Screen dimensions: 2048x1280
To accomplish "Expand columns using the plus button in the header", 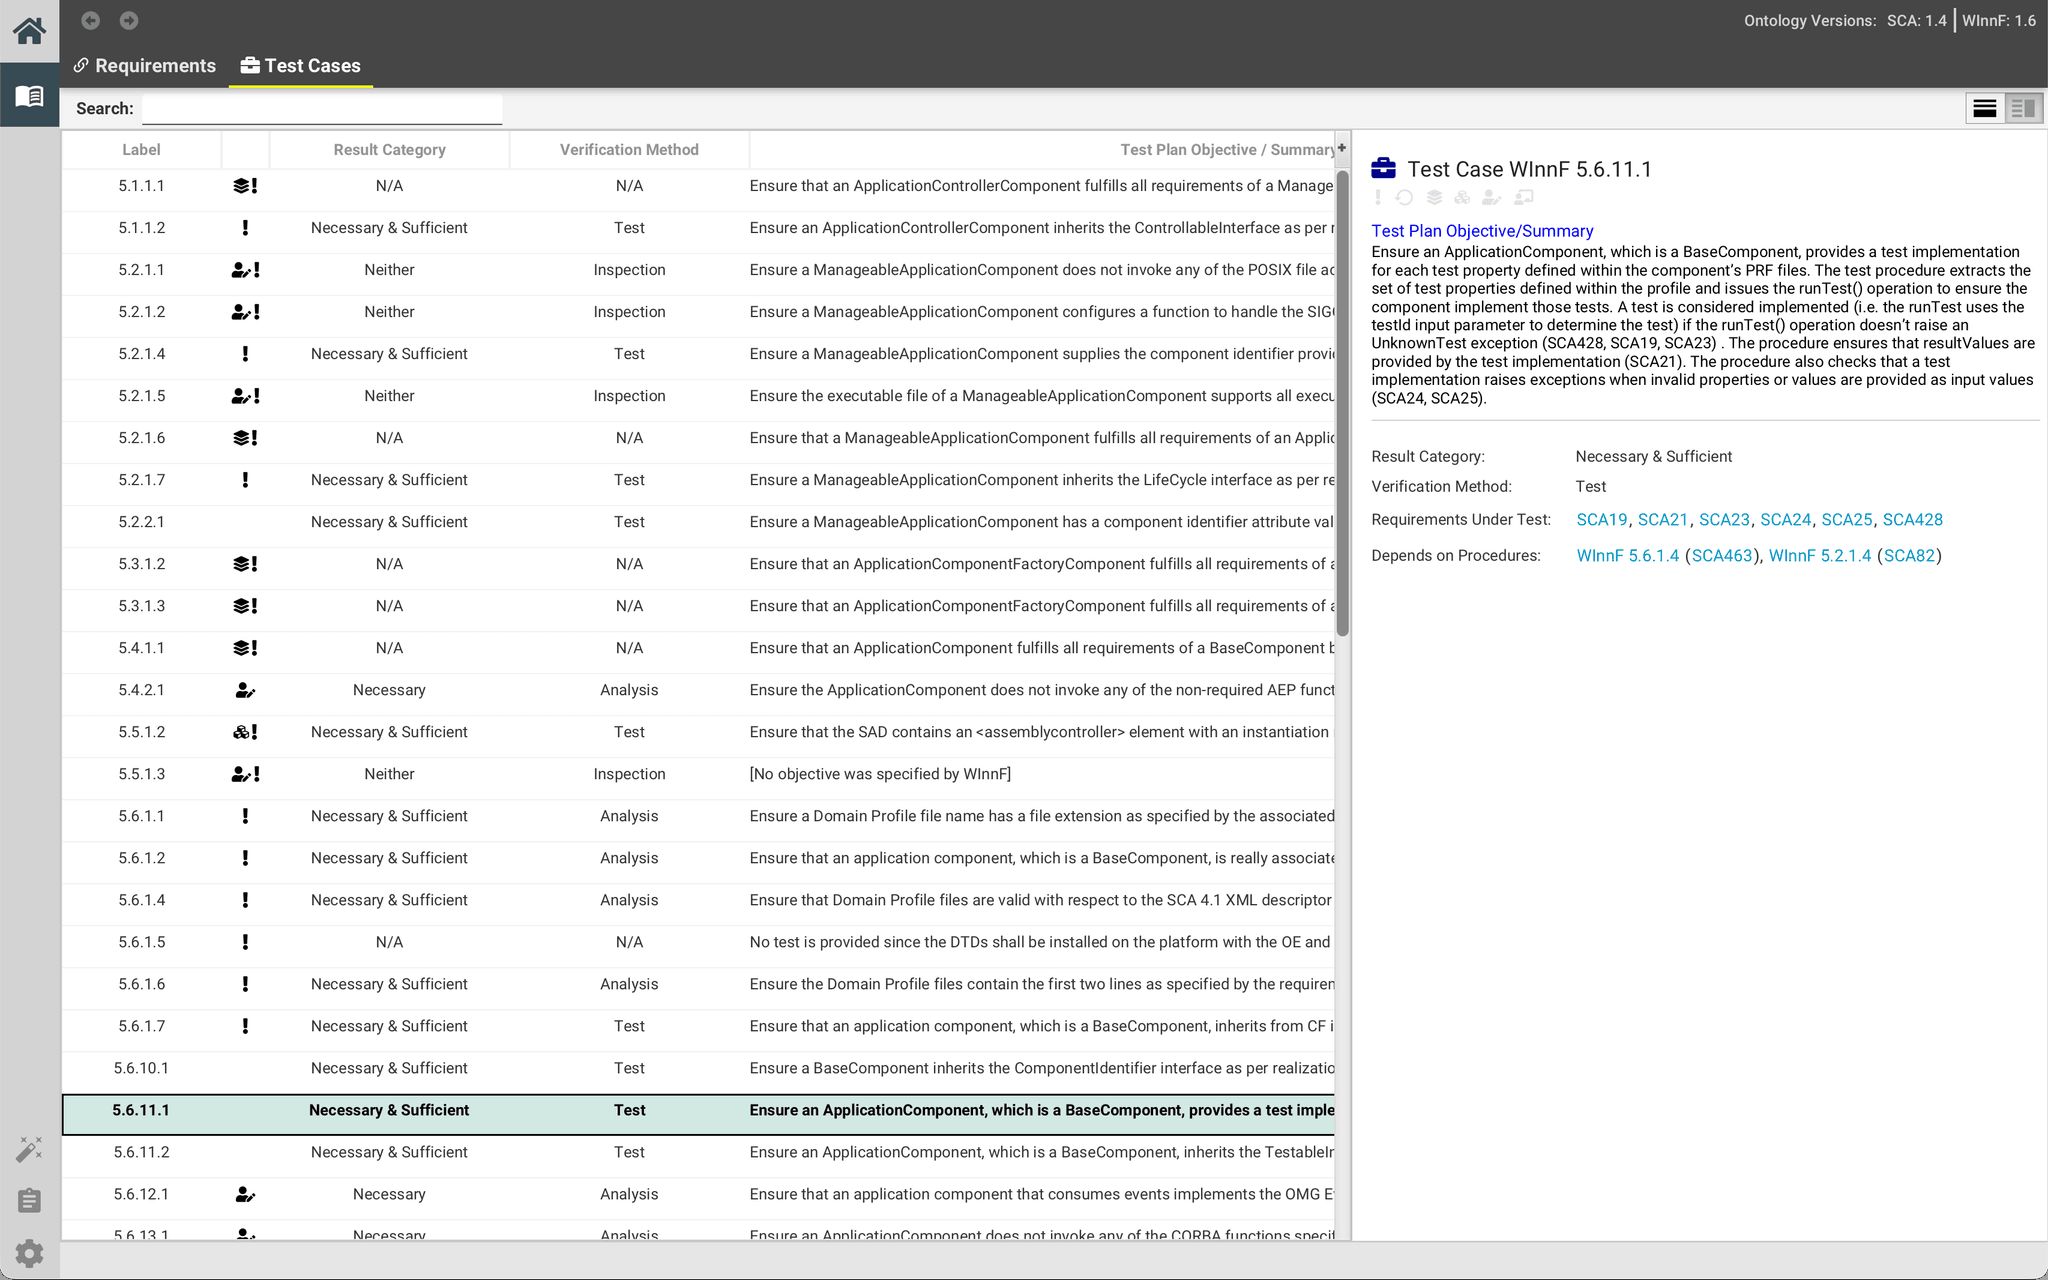I will pos(1340,148).
